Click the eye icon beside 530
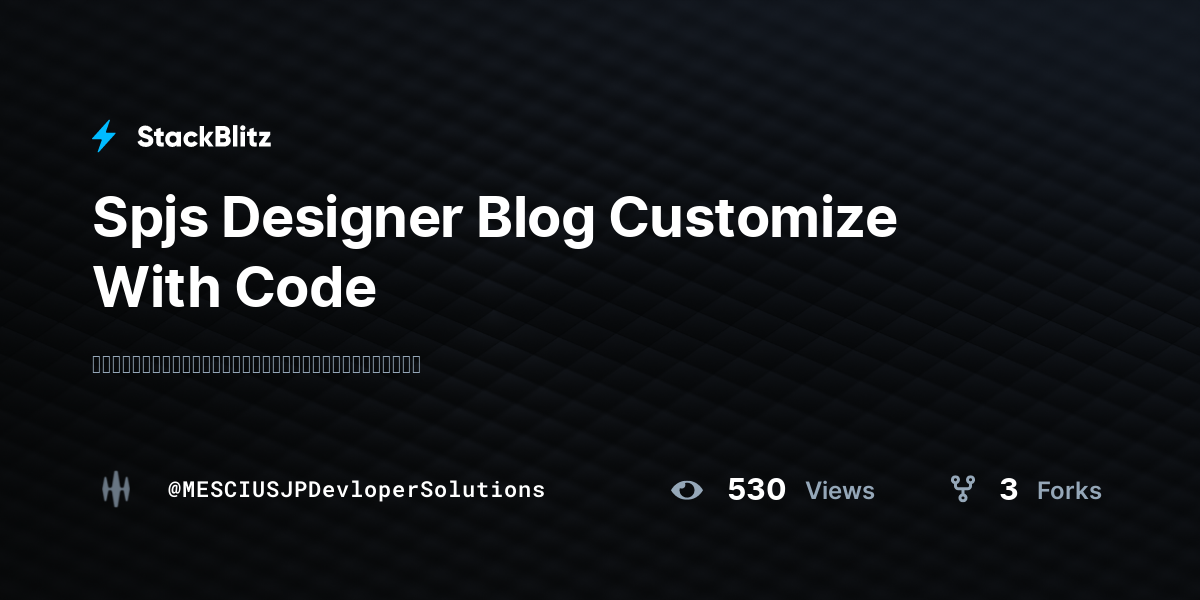This screenshot has height=600, width=1200. [x=687, y=490]
